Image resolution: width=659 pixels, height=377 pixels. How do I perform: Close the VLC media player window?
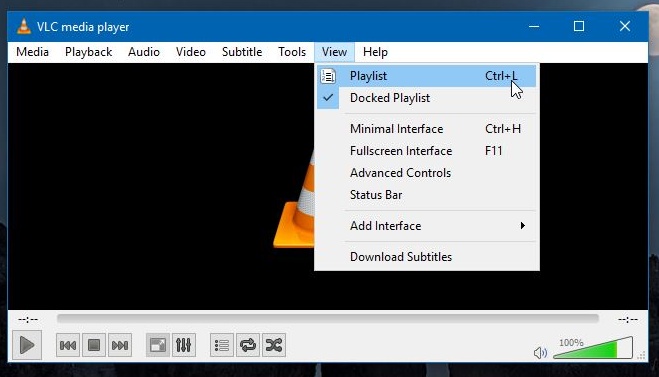pos(625,26)
